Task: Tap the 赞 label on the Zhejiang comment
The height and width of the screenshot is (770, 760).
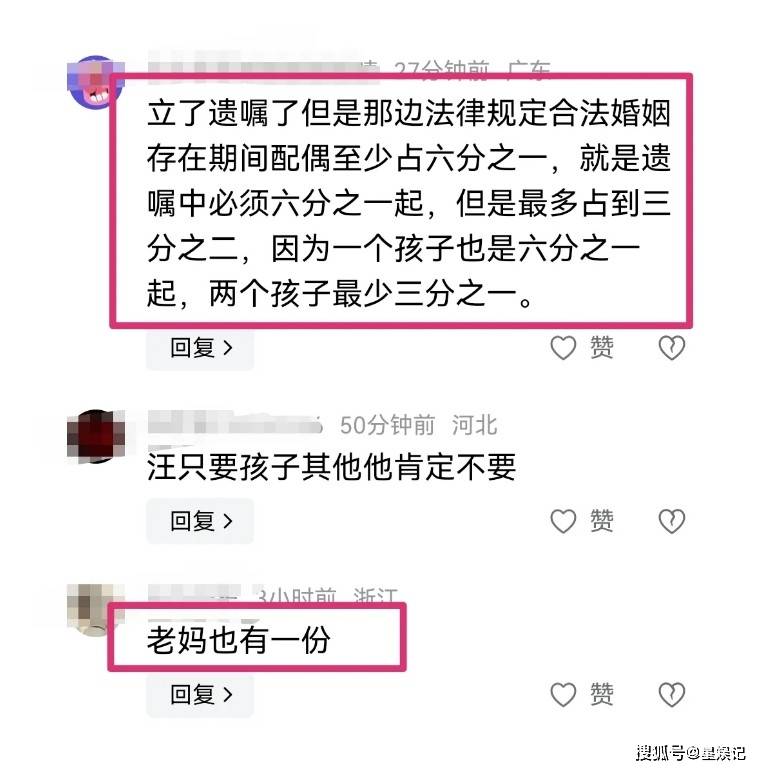Action: tap(601, 694)
